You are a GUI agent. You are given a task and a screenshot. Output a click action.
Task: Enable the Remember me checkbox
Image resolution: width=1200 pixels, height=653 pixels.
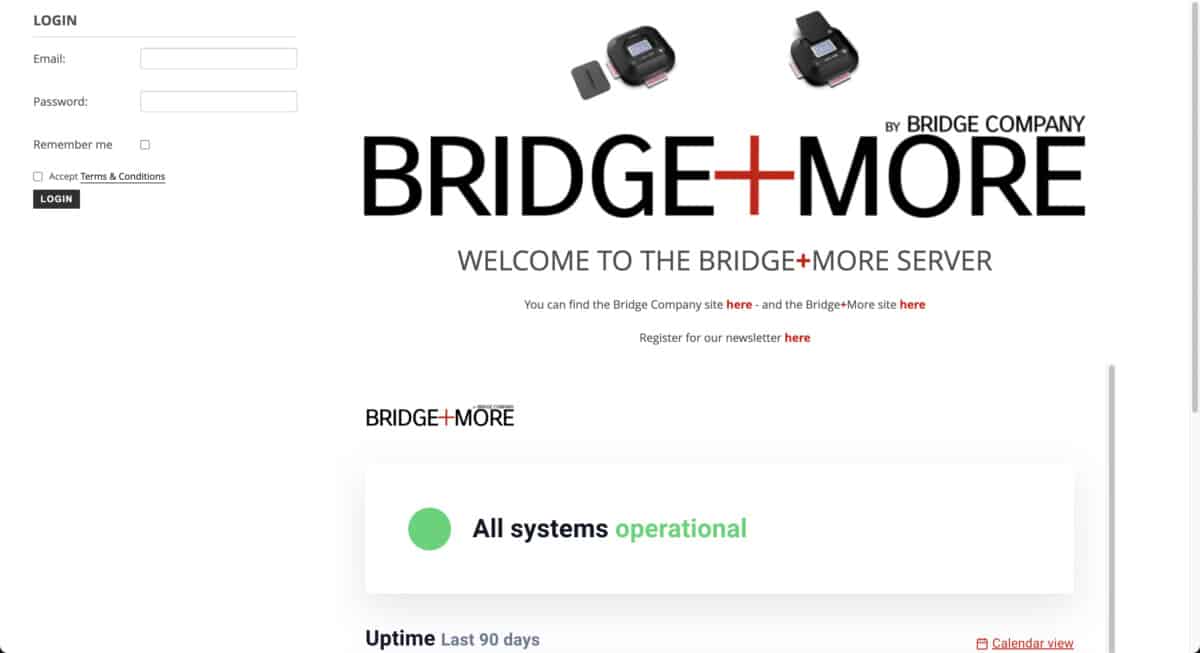tap(145, 145)
